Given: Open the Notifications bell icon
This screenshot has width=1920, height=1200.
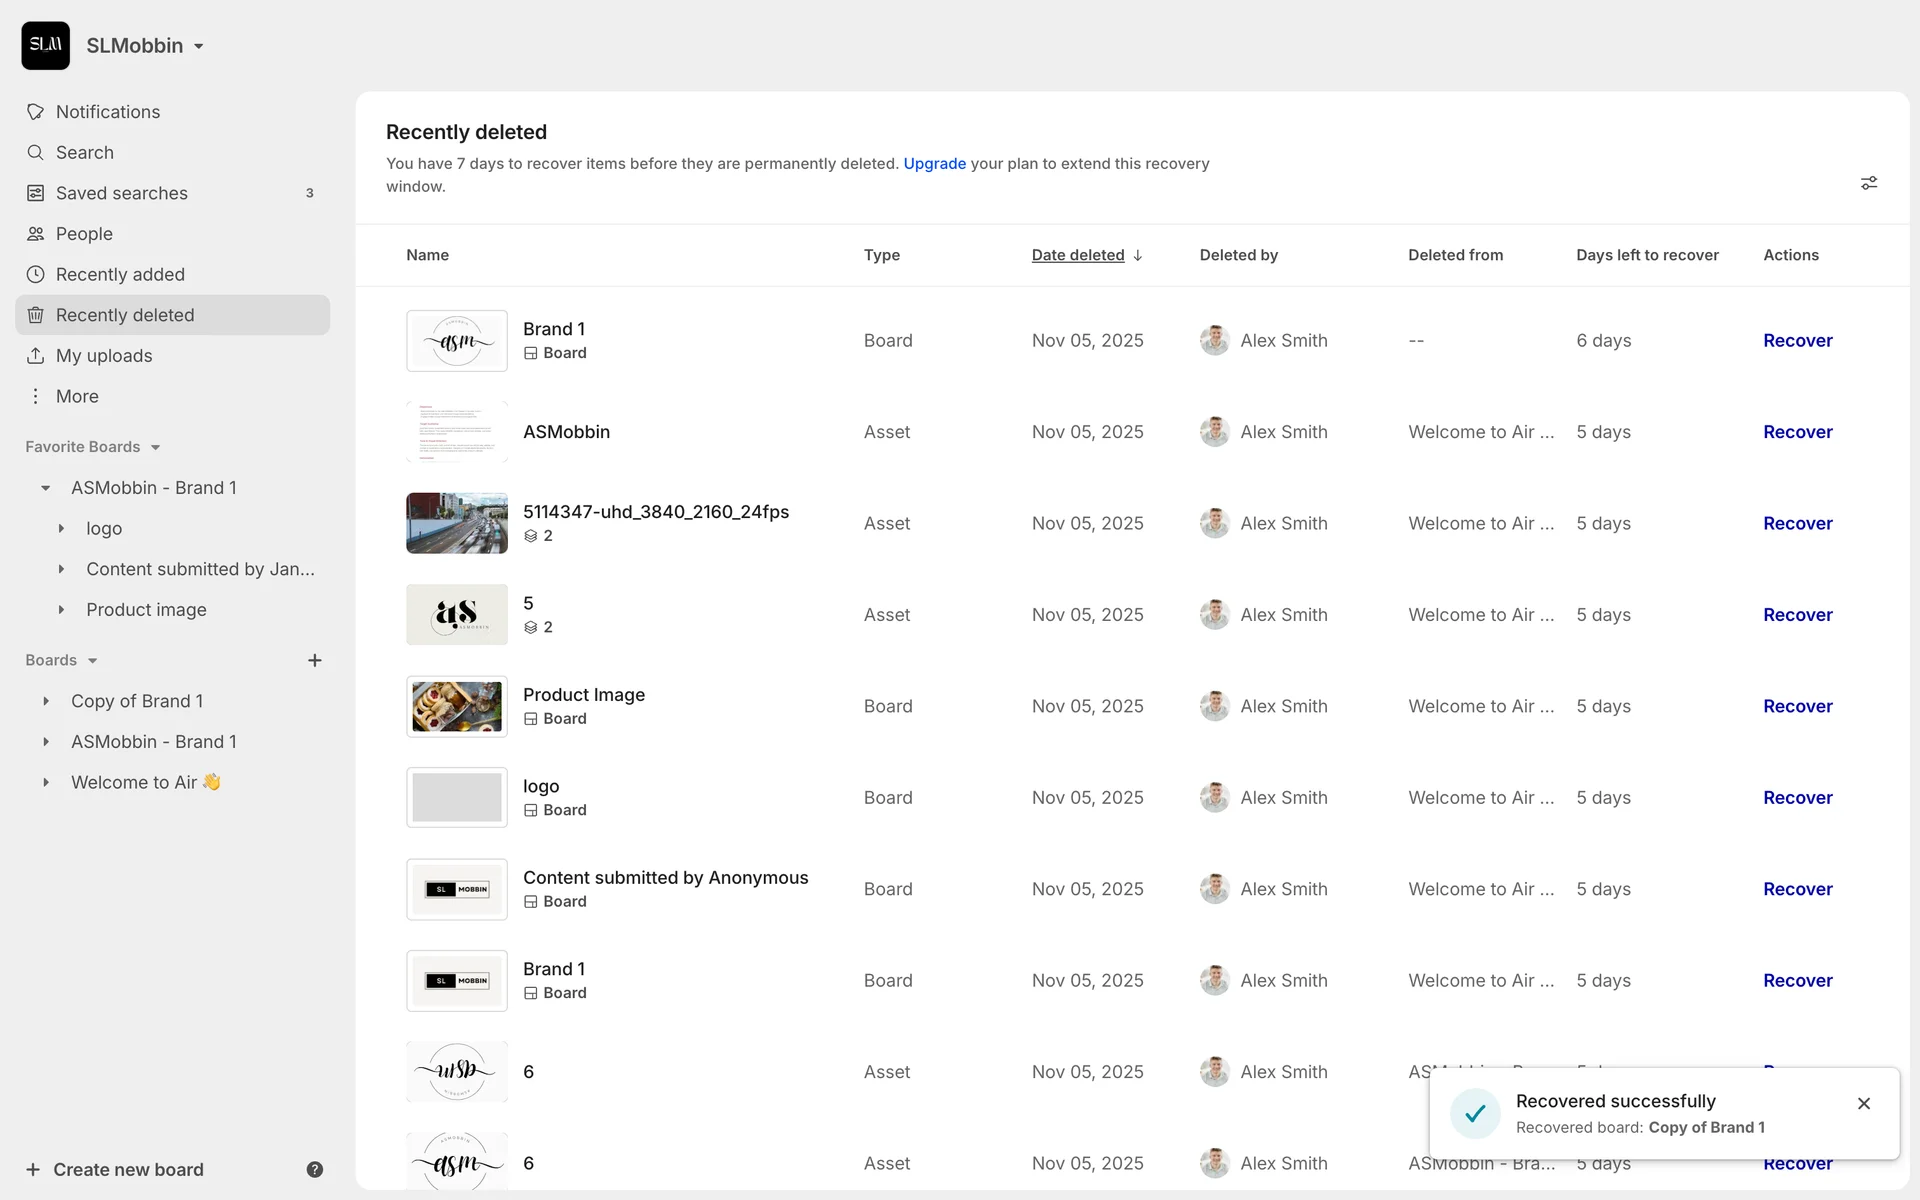Looking at the screenshot, I should tap(36, 112).
